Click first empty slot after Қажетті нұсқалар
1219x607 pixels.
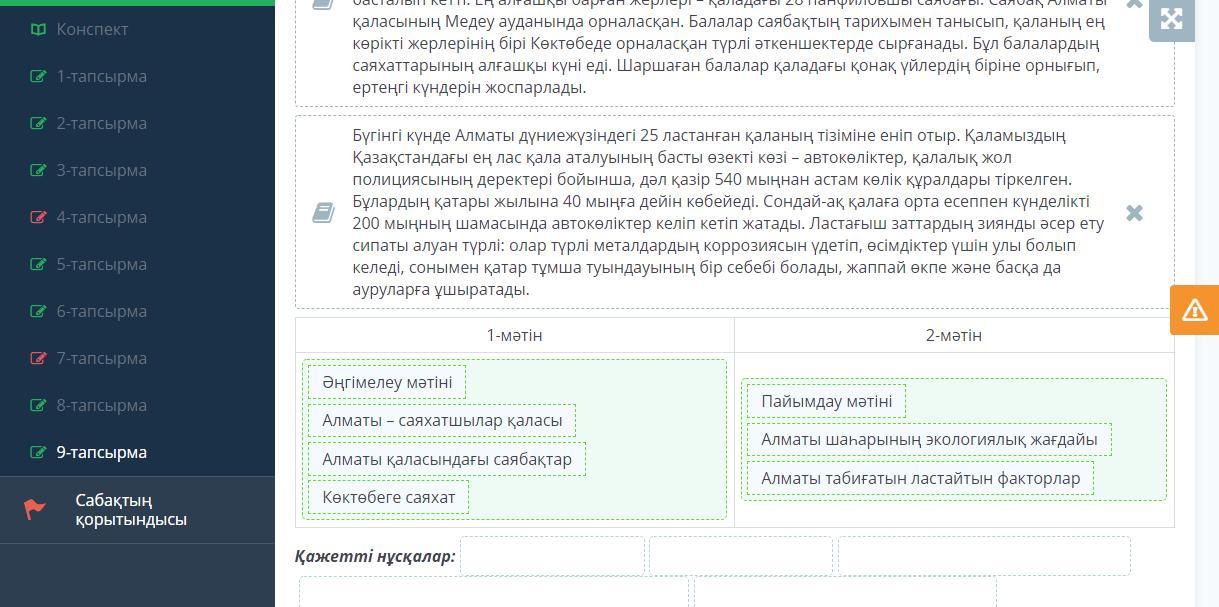(x=552, y=556)
